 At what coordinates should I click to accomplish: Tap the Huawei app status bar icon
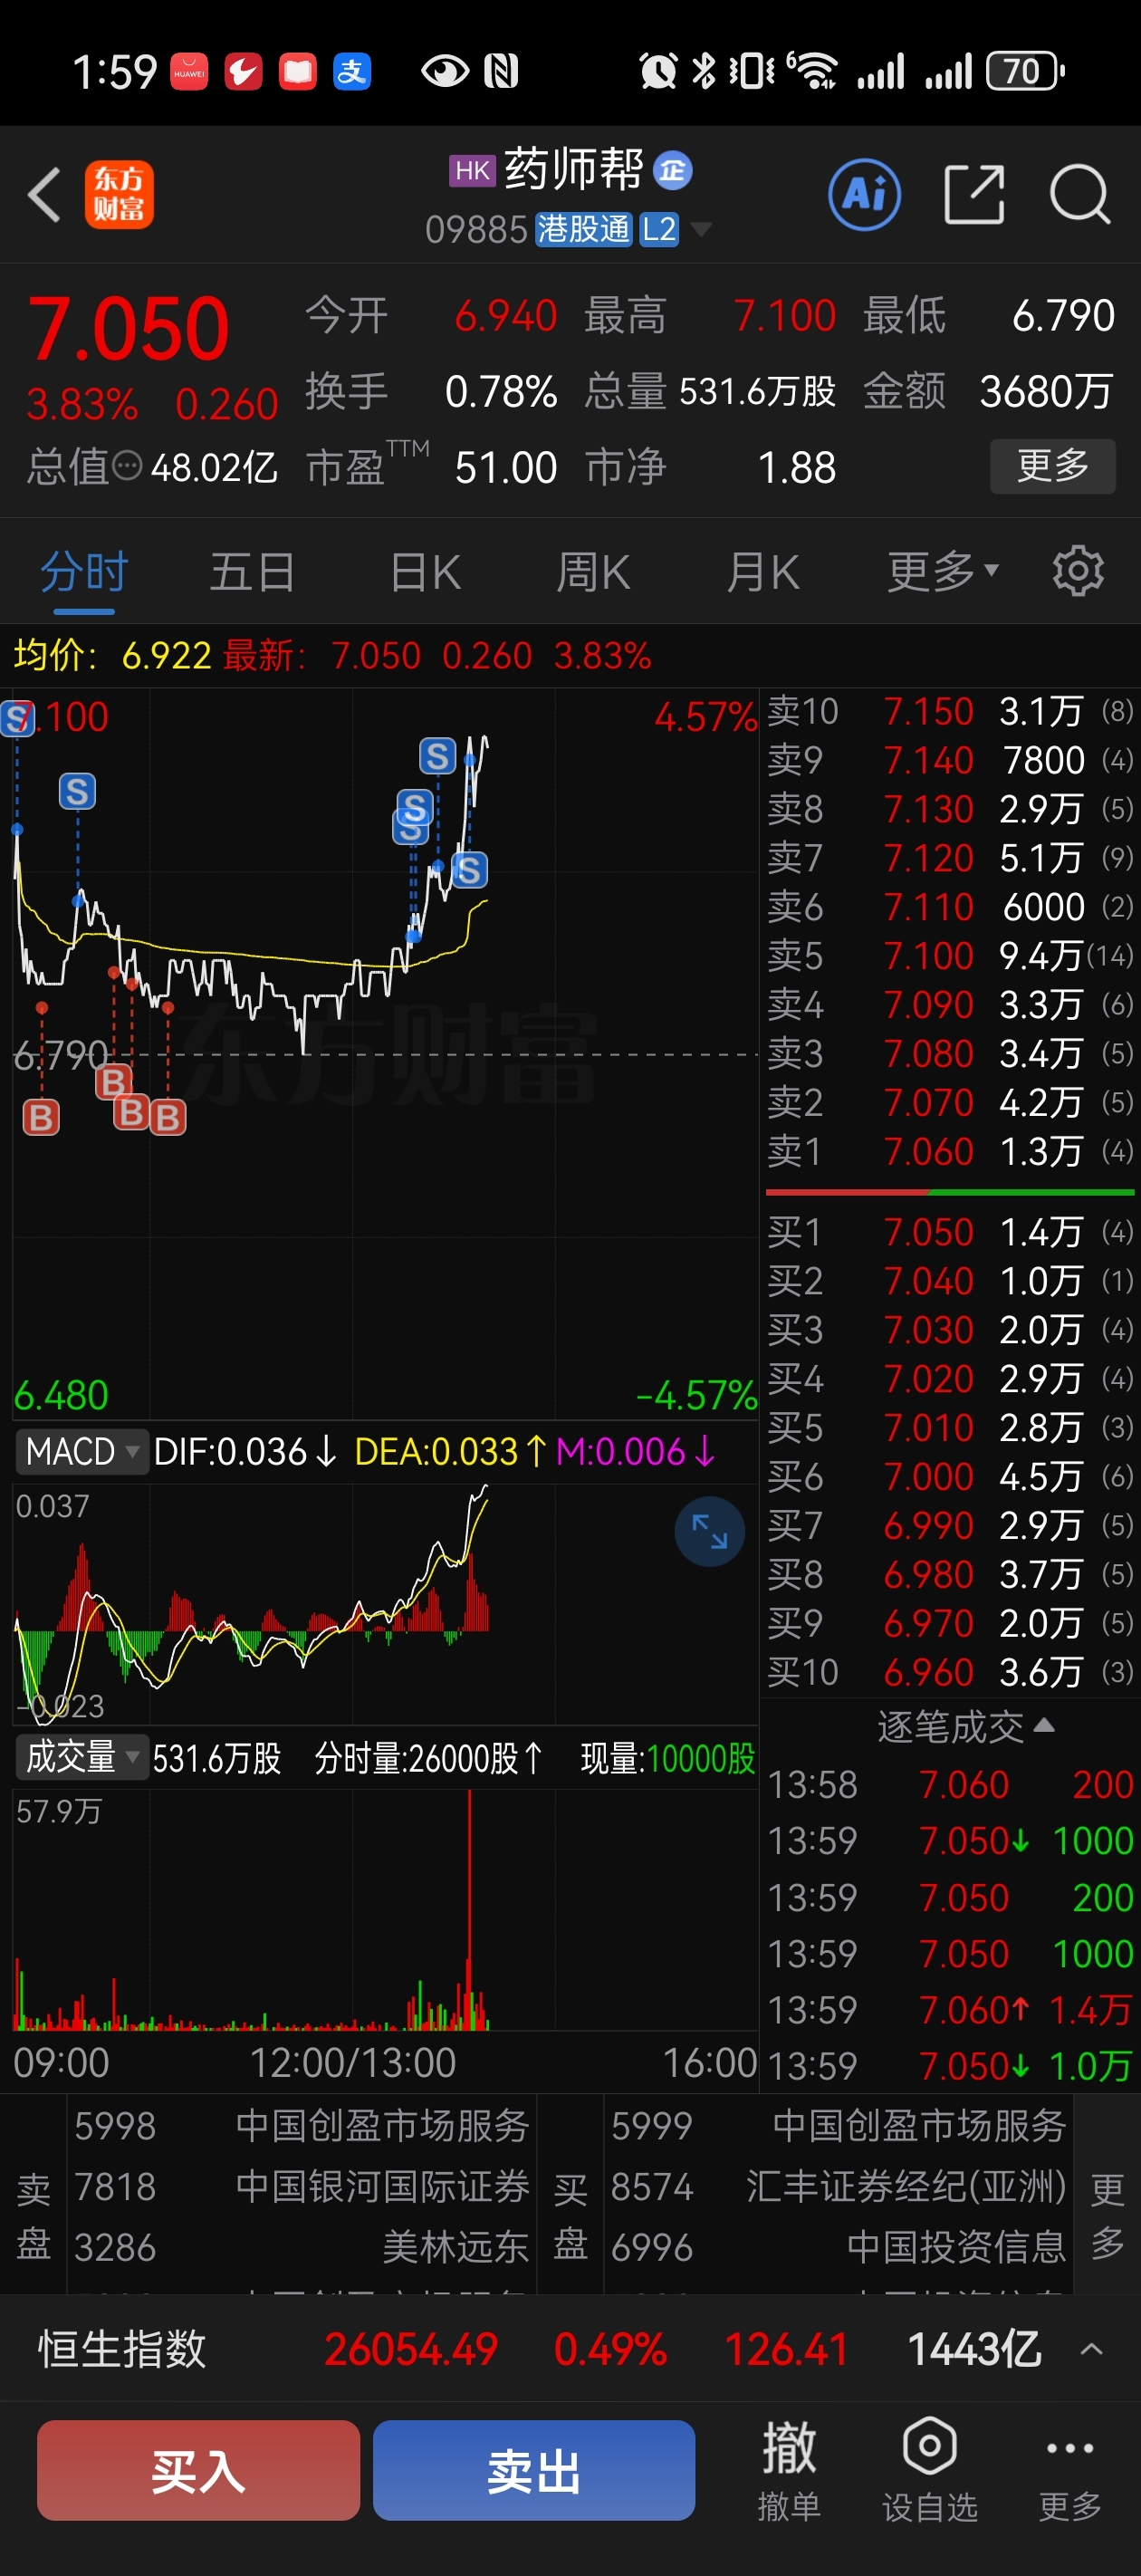point(189,72)
